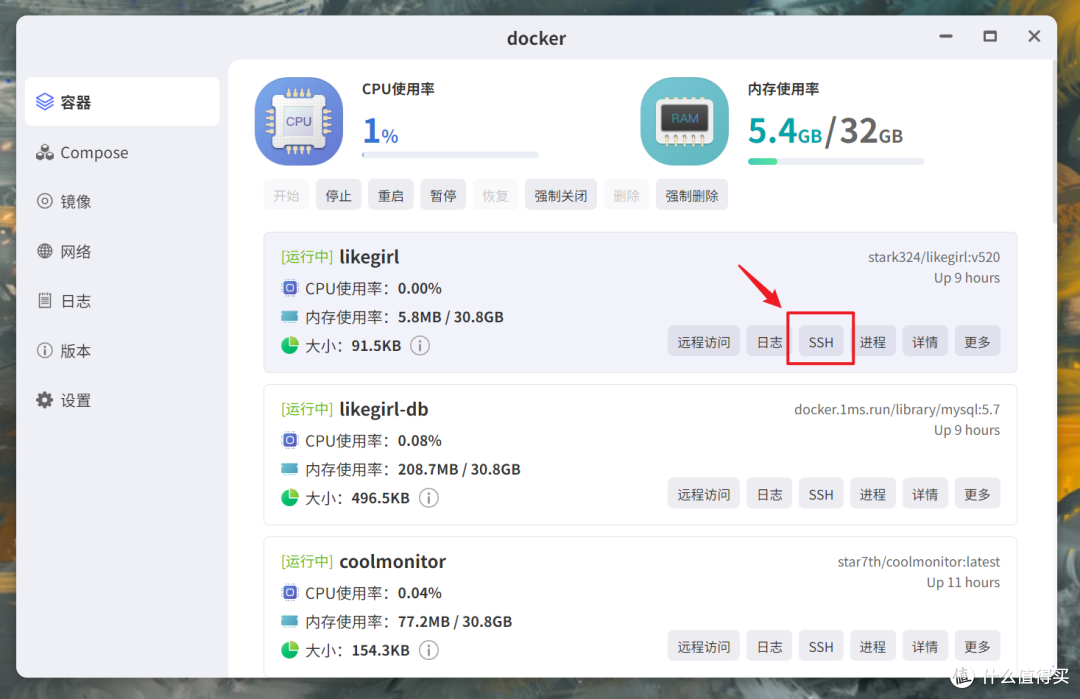Open 远程访问 for likegirl container
The width and height of the screenshot is (1080, 699).
[703, 342]
